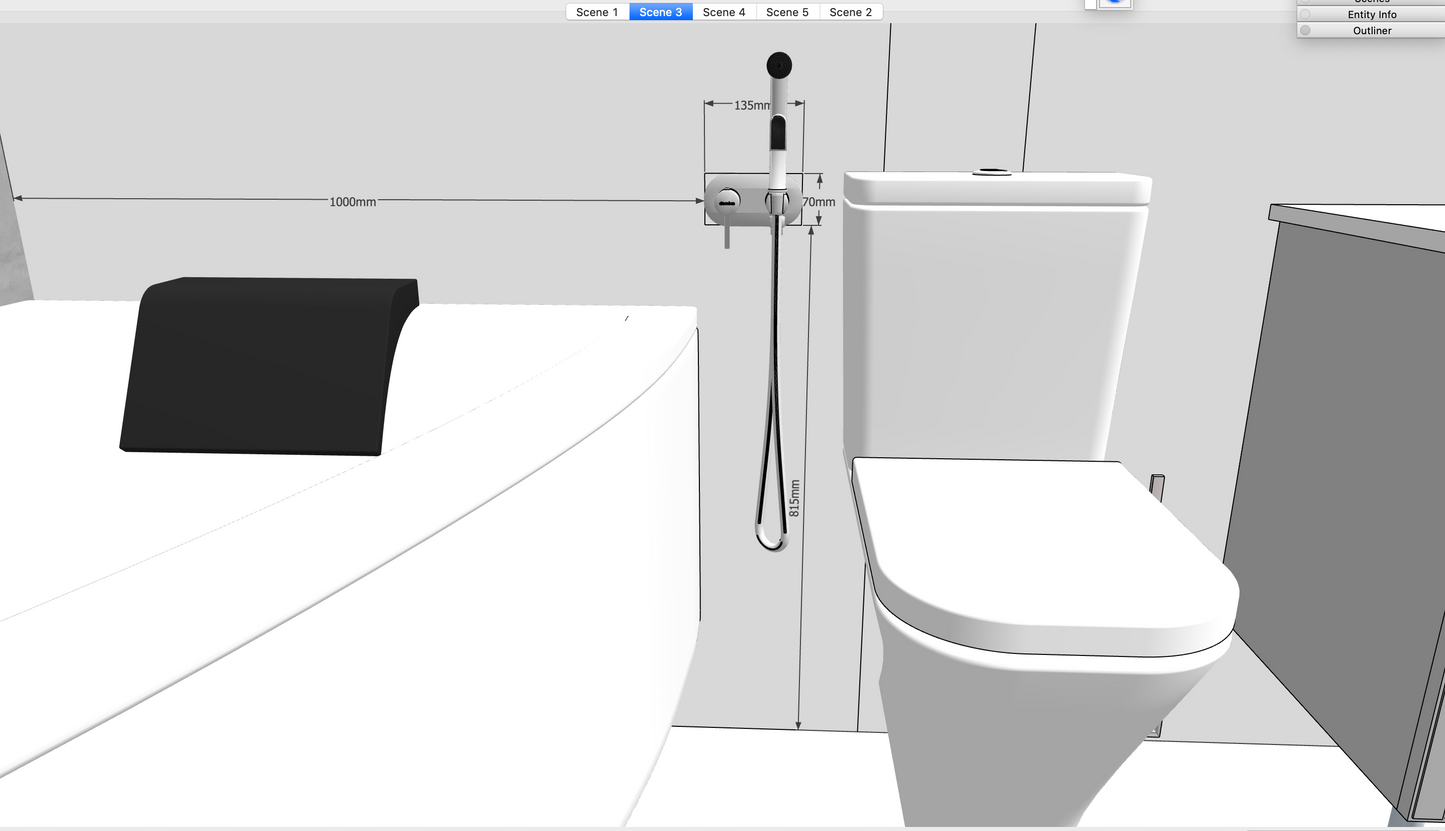Click the closed toilet seat lid

click(x=1045, y=557)
